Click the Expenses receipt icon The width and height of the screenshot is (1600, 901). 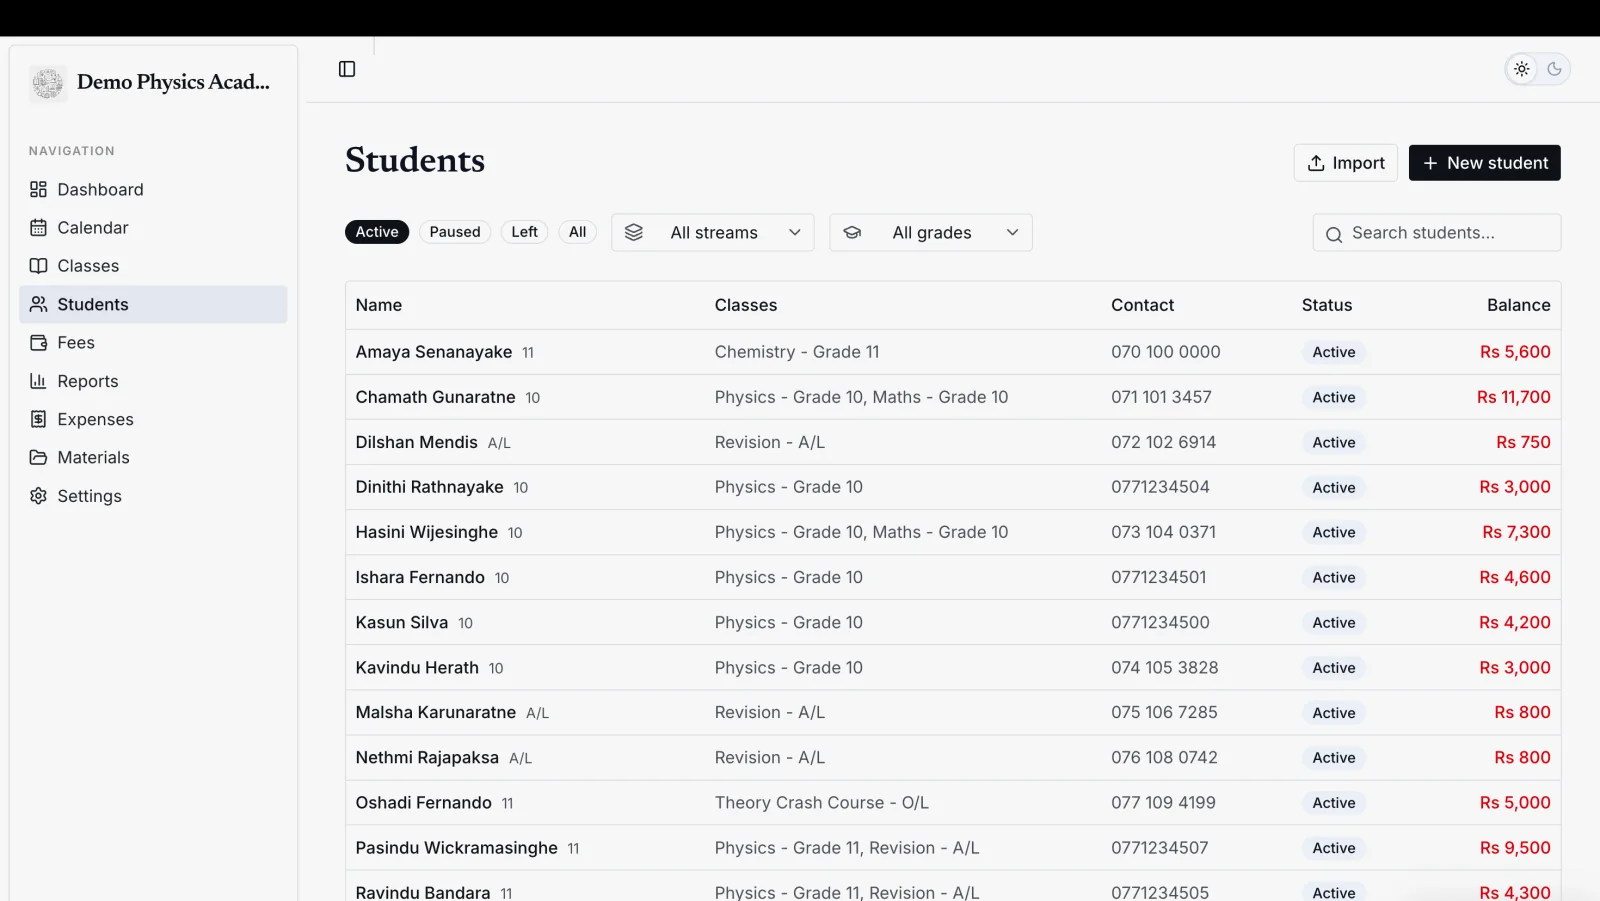pos(38,419)
